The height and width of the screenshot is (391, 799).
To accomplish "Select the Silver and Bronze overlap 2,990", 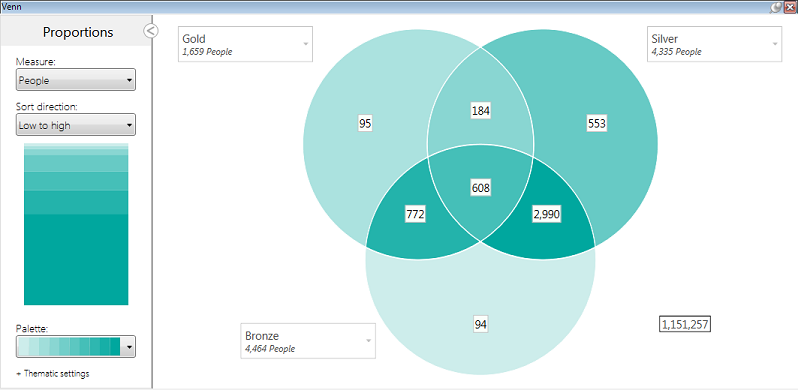I will pyautogui.click(x=547, y=215).
